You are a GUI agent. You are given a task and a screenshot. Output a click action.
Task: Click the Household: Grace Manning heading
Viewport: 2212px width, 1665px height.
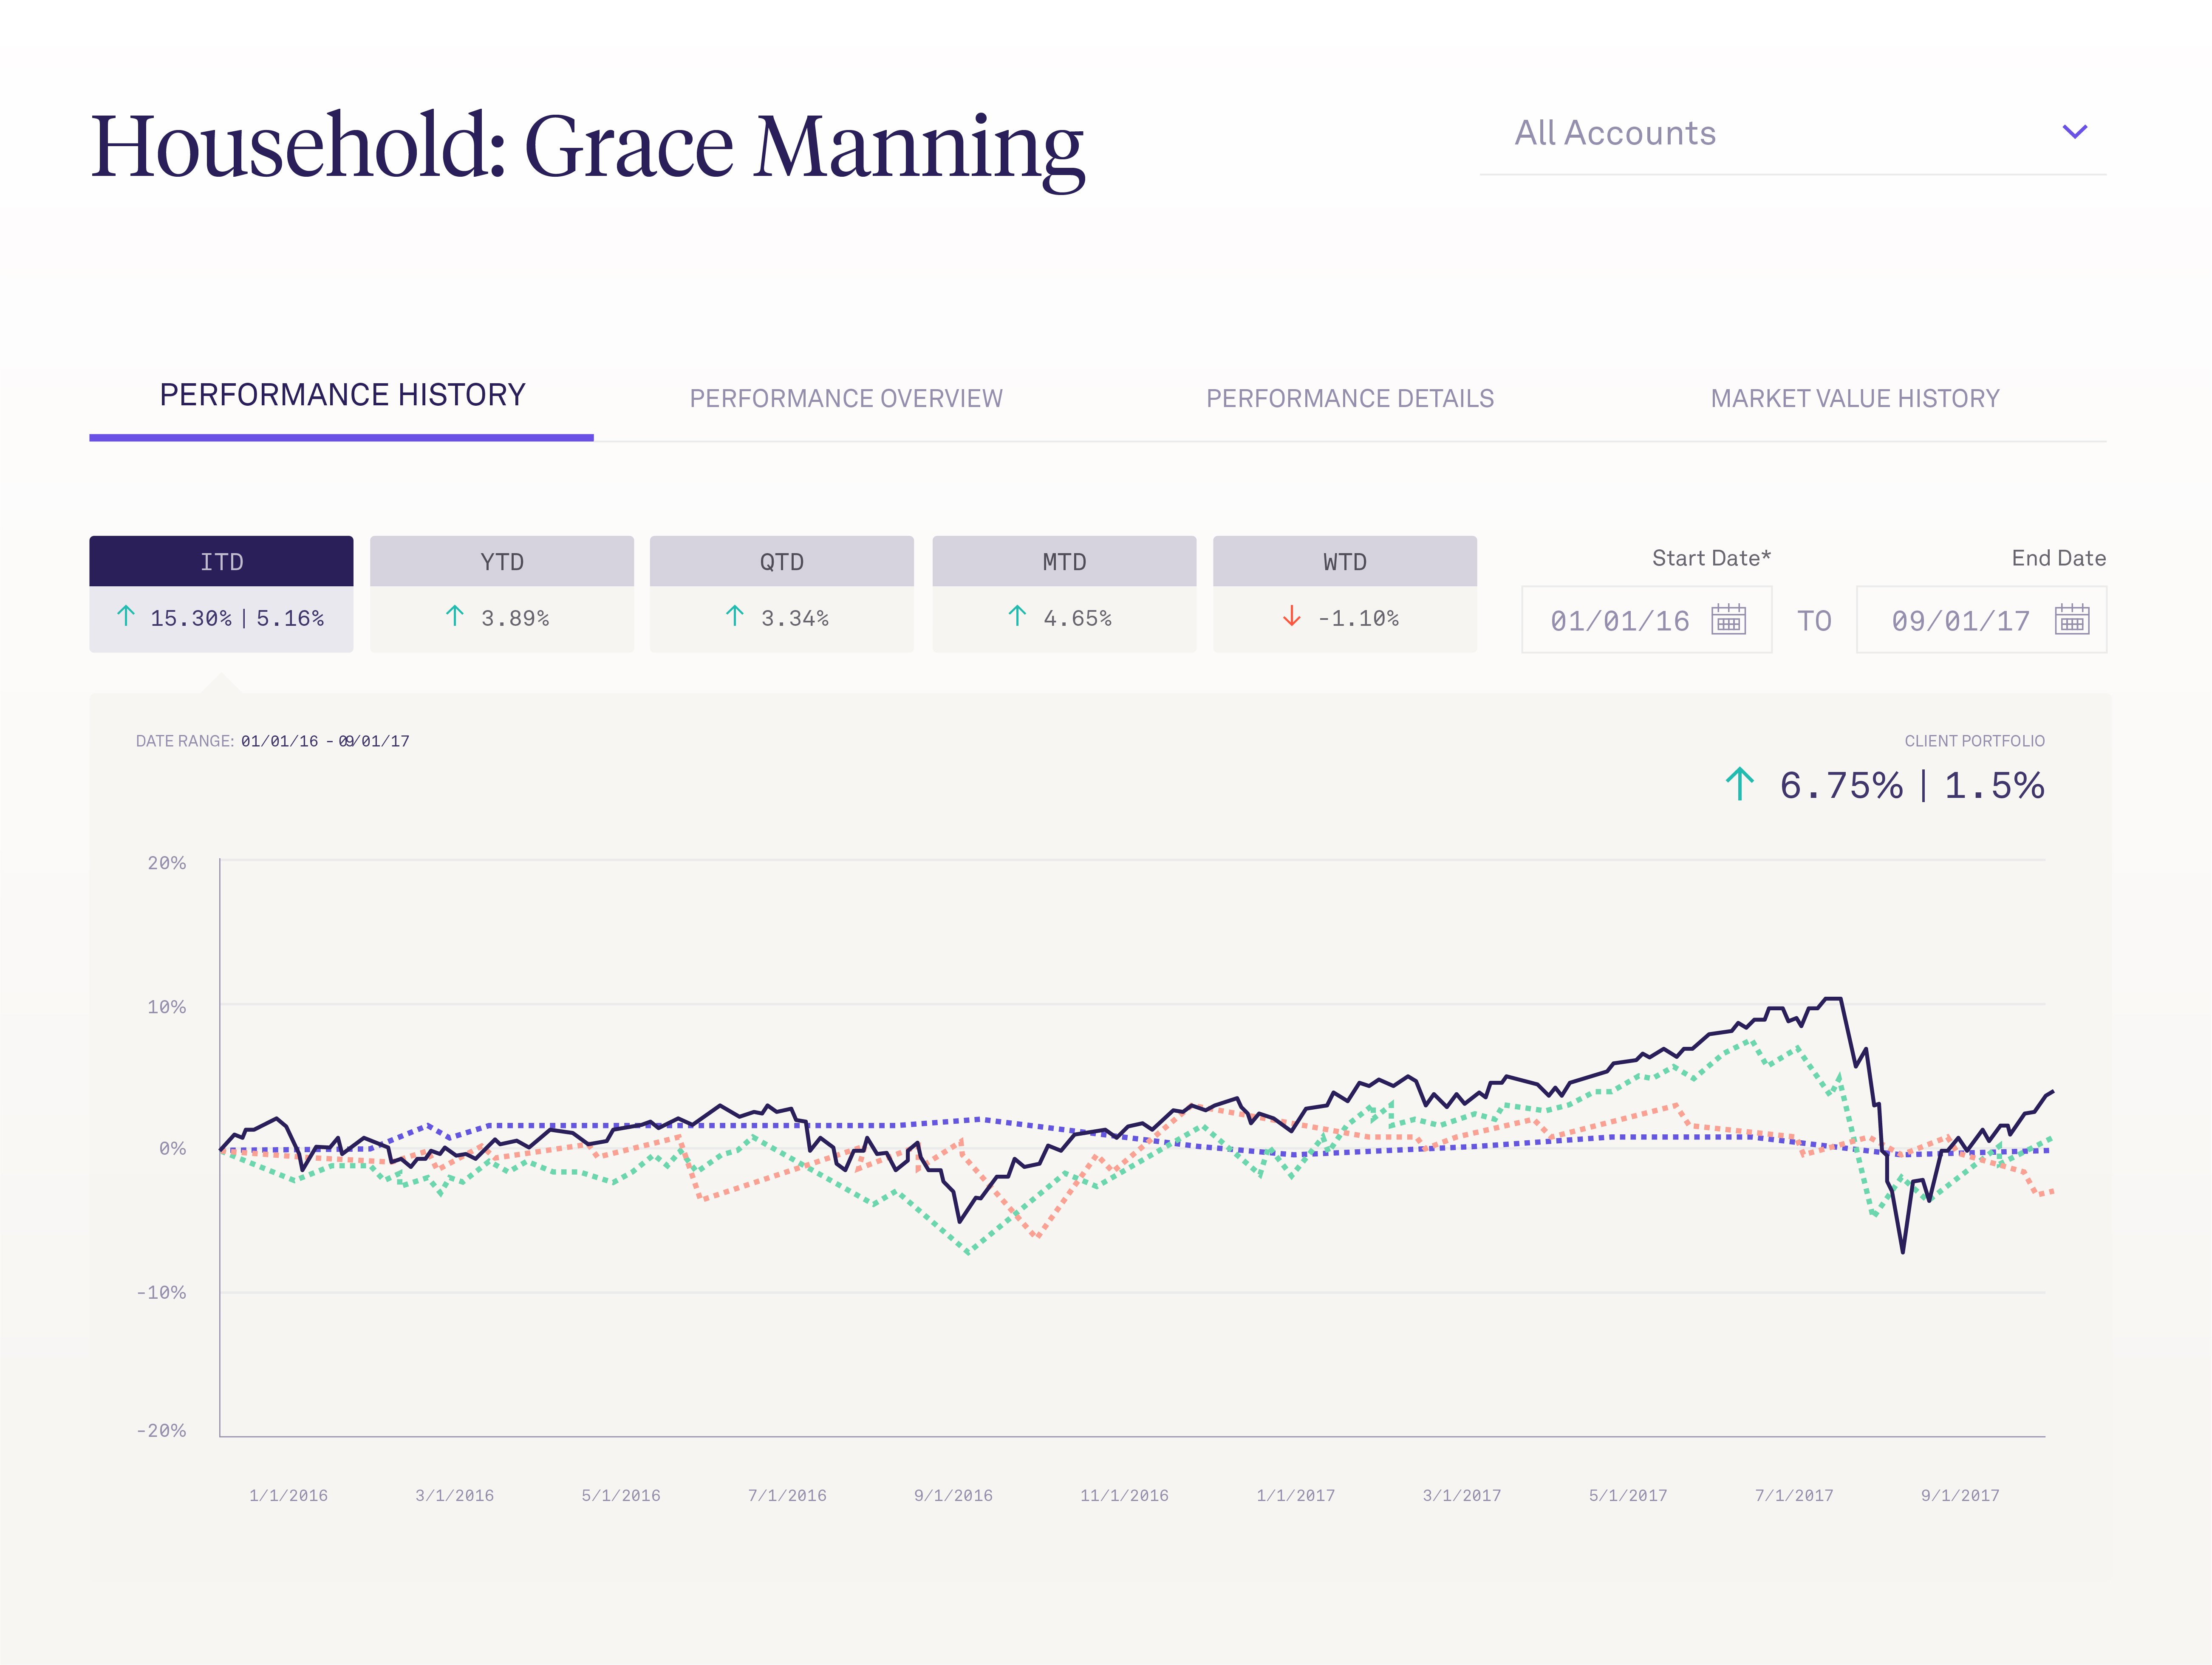coord(587,147)
